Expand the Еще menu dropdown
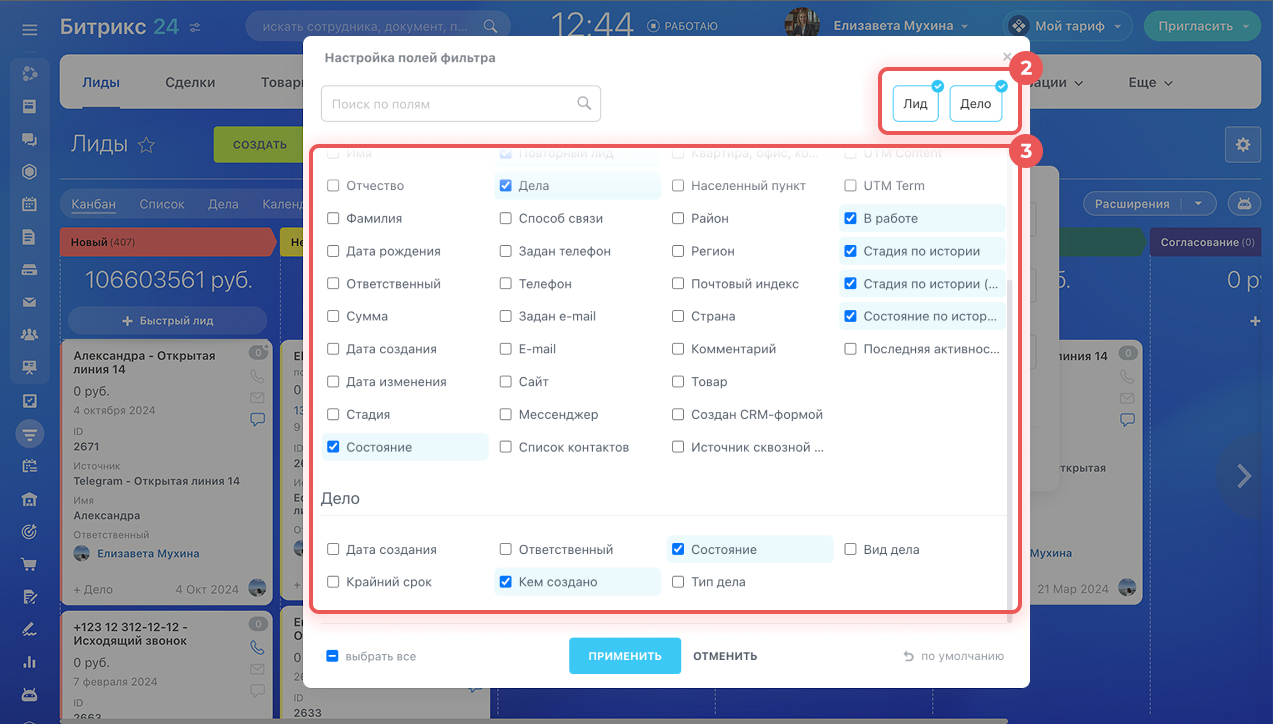This screenshot has width=1273, height=724. coord(1149,83)
